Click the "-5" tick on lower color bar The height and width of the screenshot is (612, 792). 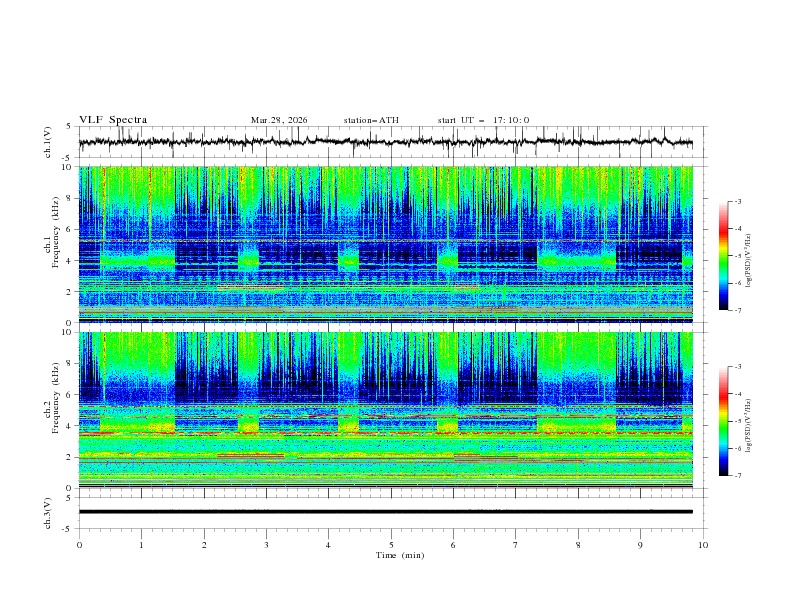click(738, 421)
